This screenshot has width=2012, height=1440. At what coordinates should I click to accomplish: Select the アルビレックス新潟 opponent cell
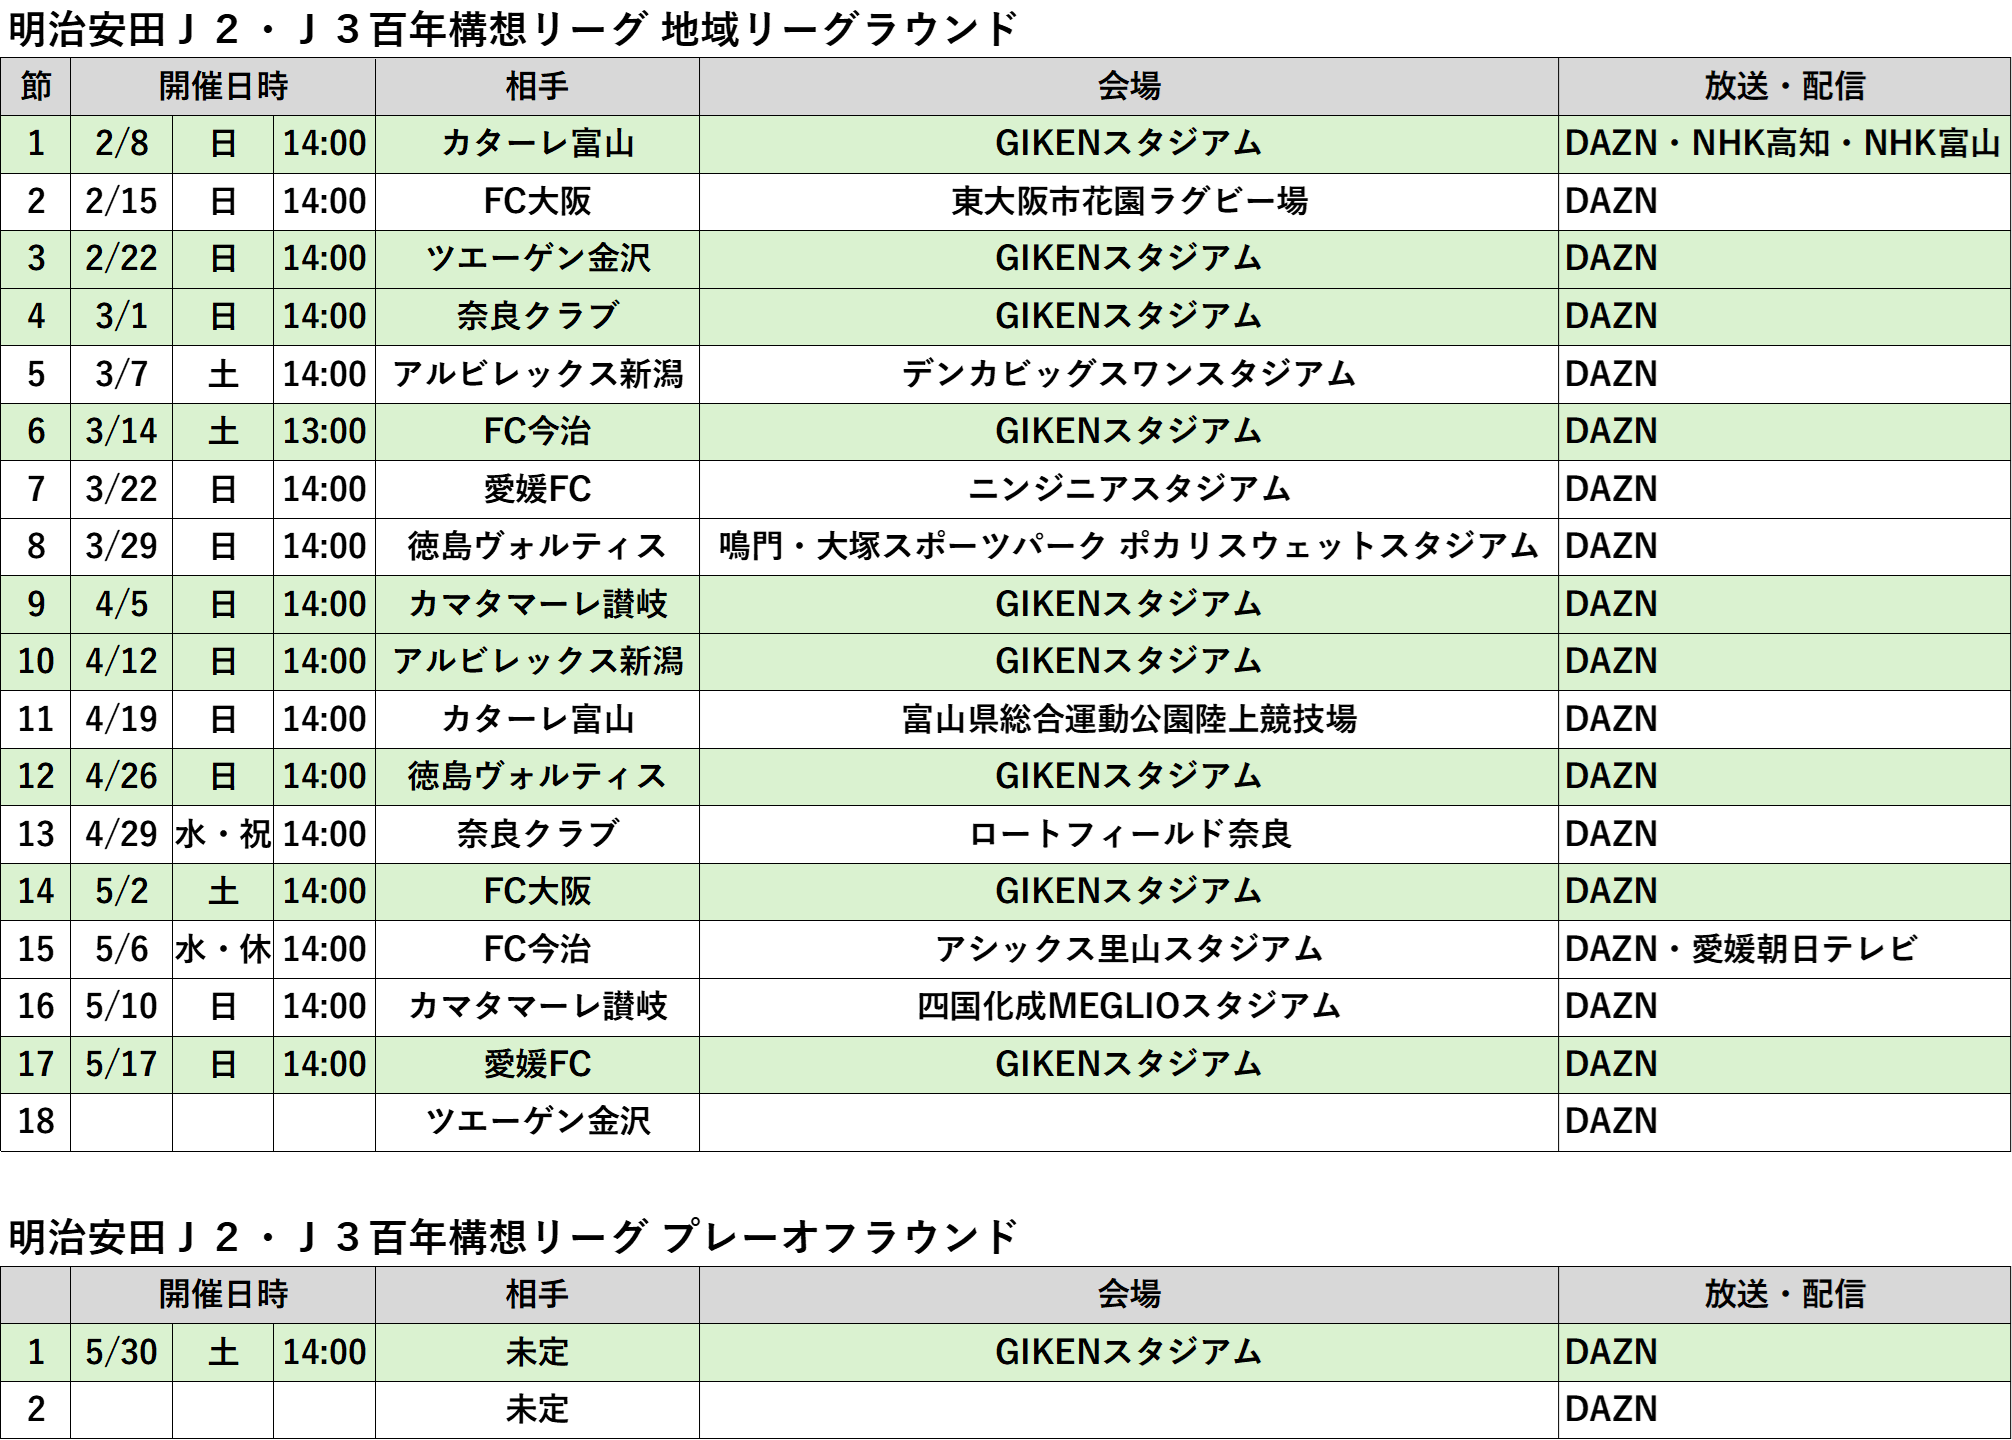coord(537,662)
